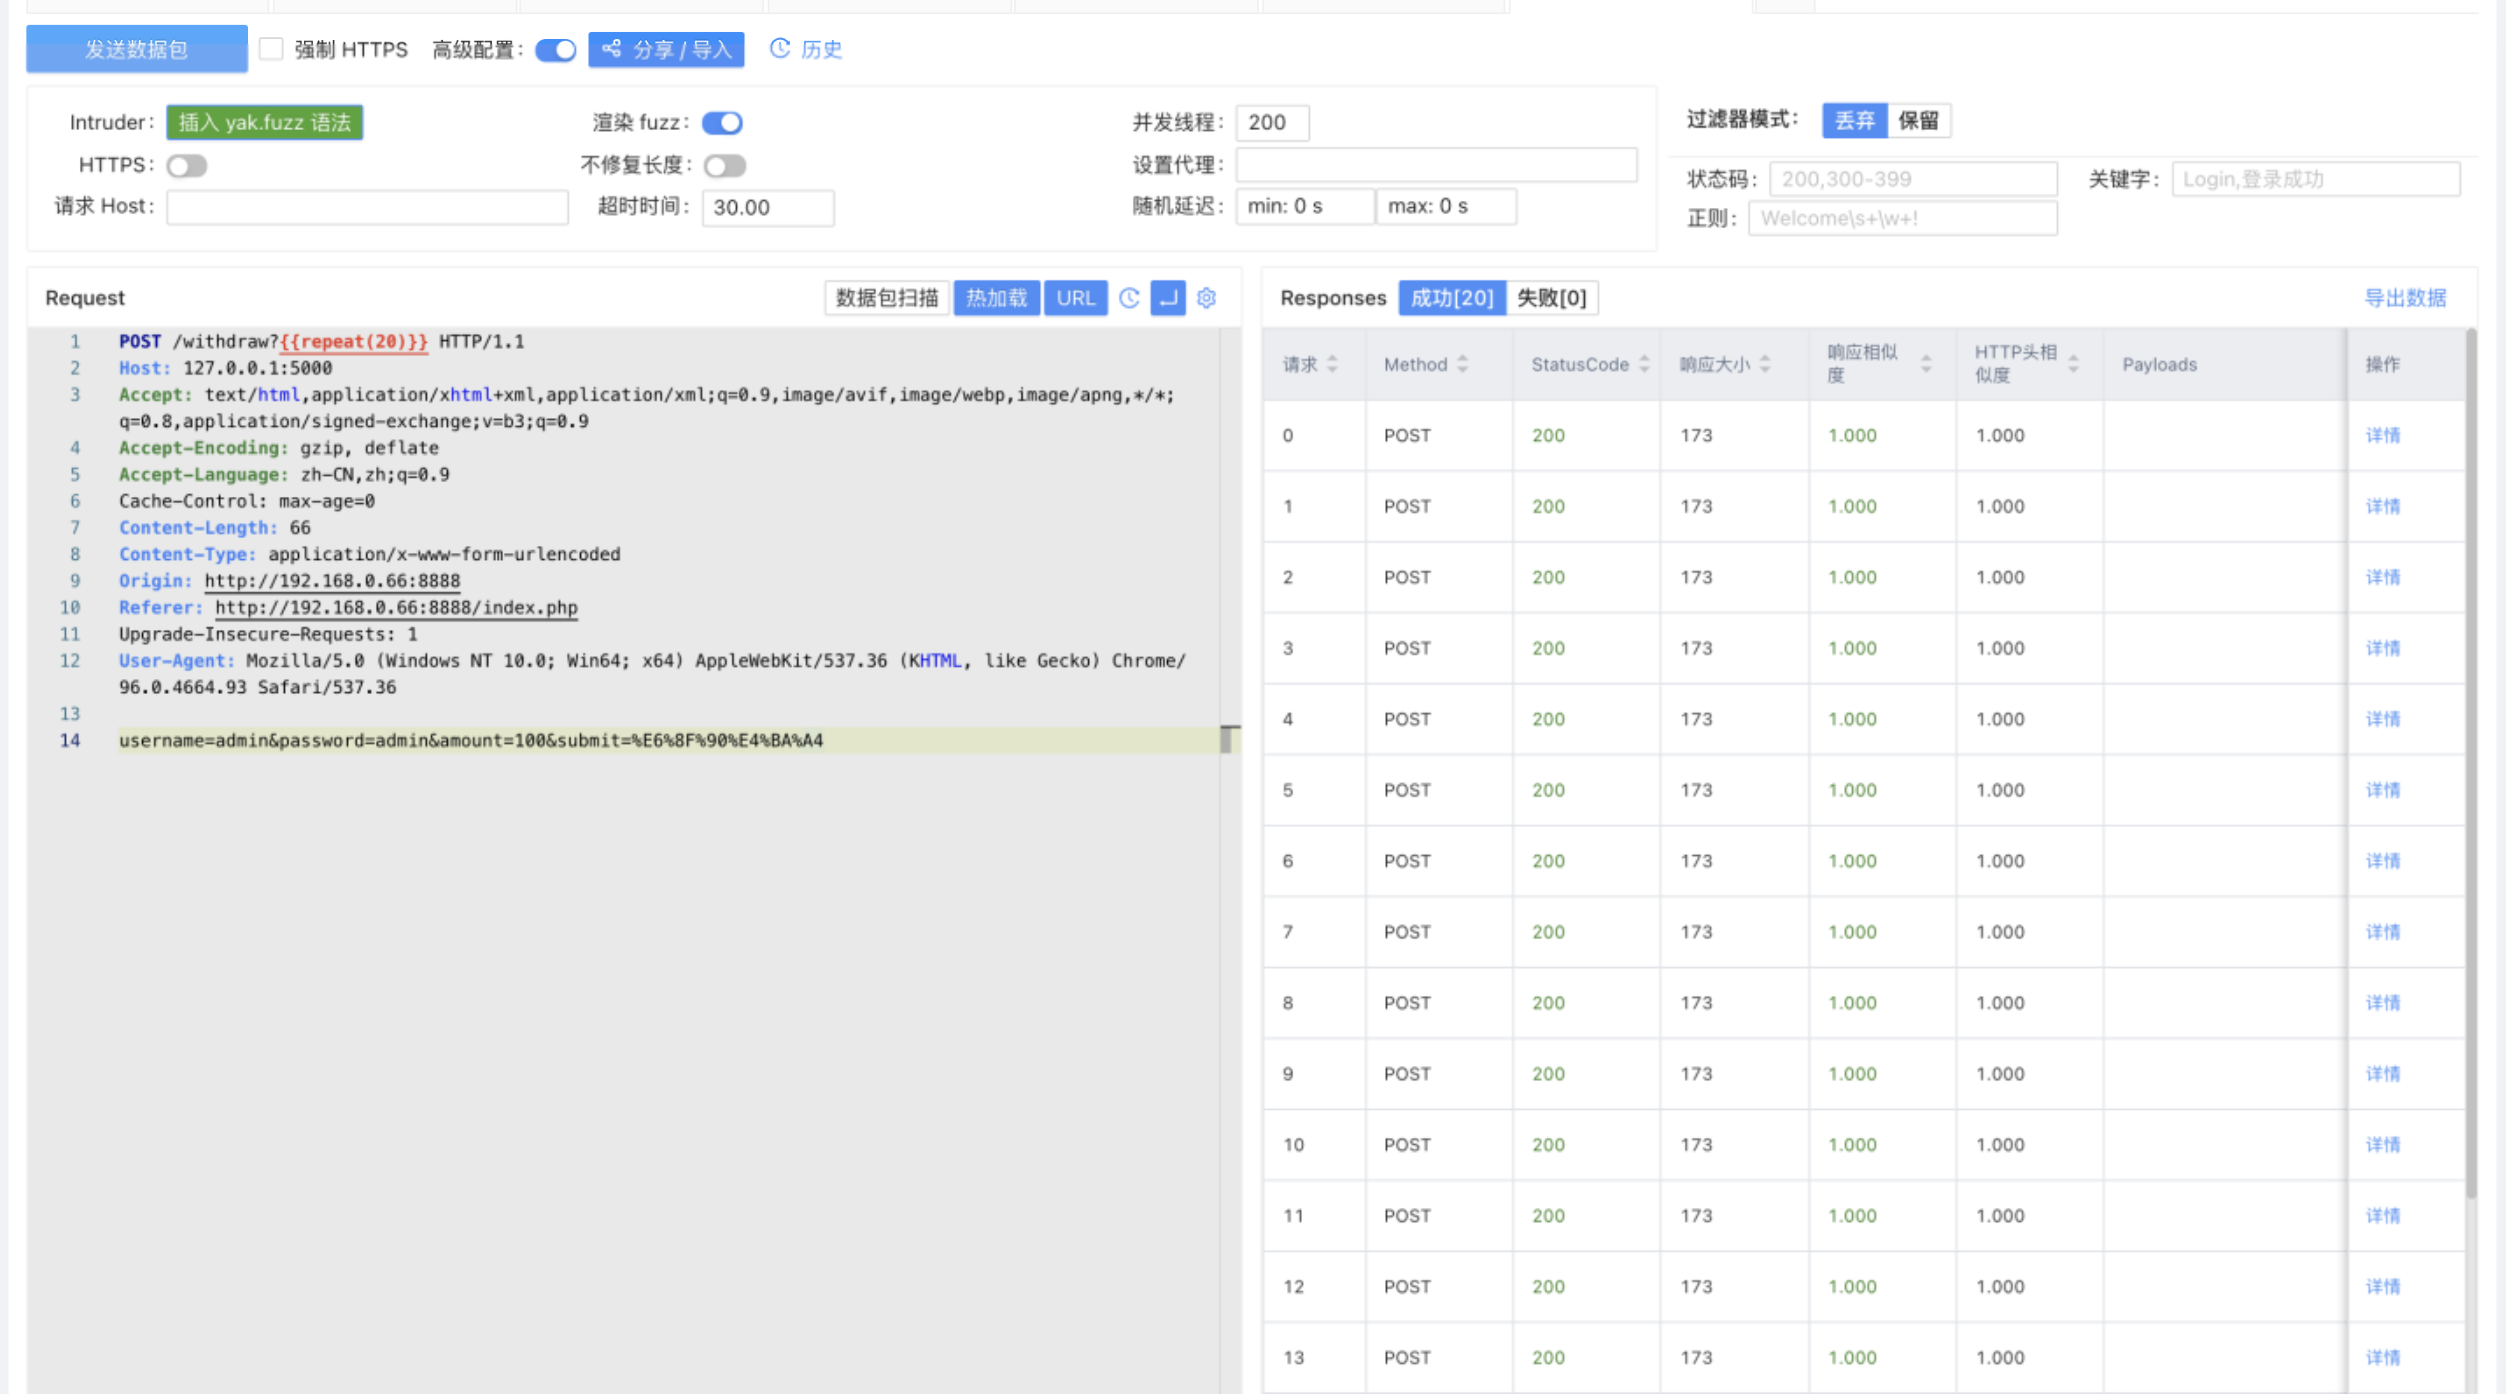Select 丢弃 filter mode

tap(1854, 120)
